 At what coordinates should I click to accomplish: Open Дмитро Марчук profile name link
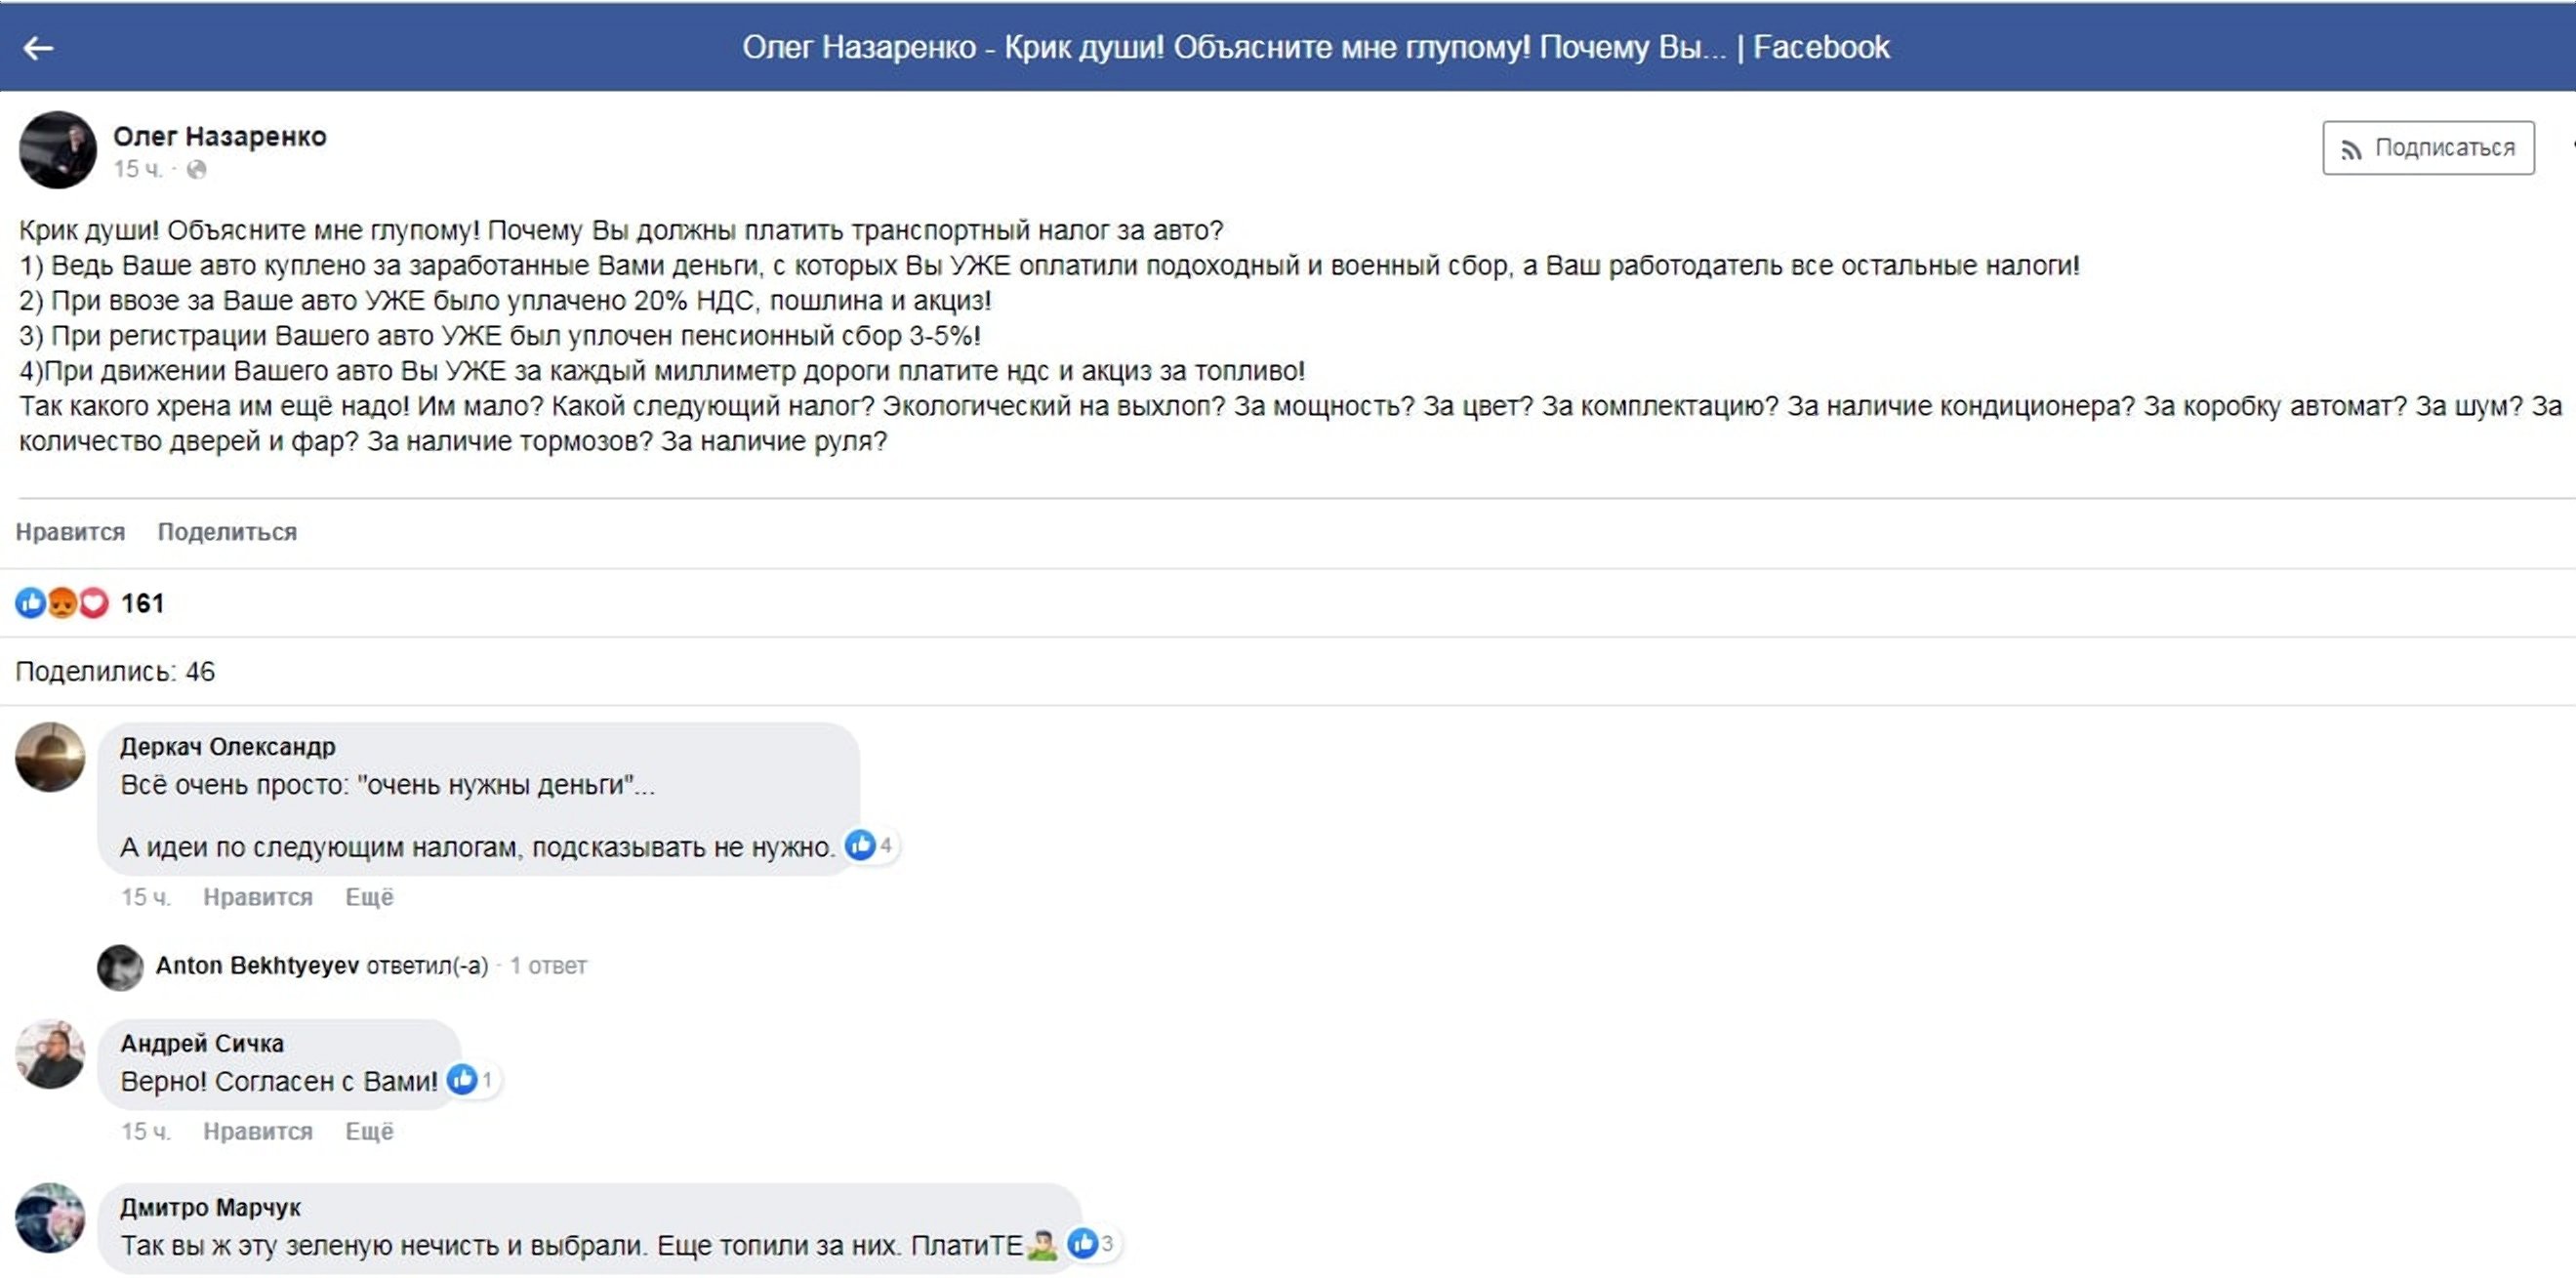click(x=210, y=1207)
